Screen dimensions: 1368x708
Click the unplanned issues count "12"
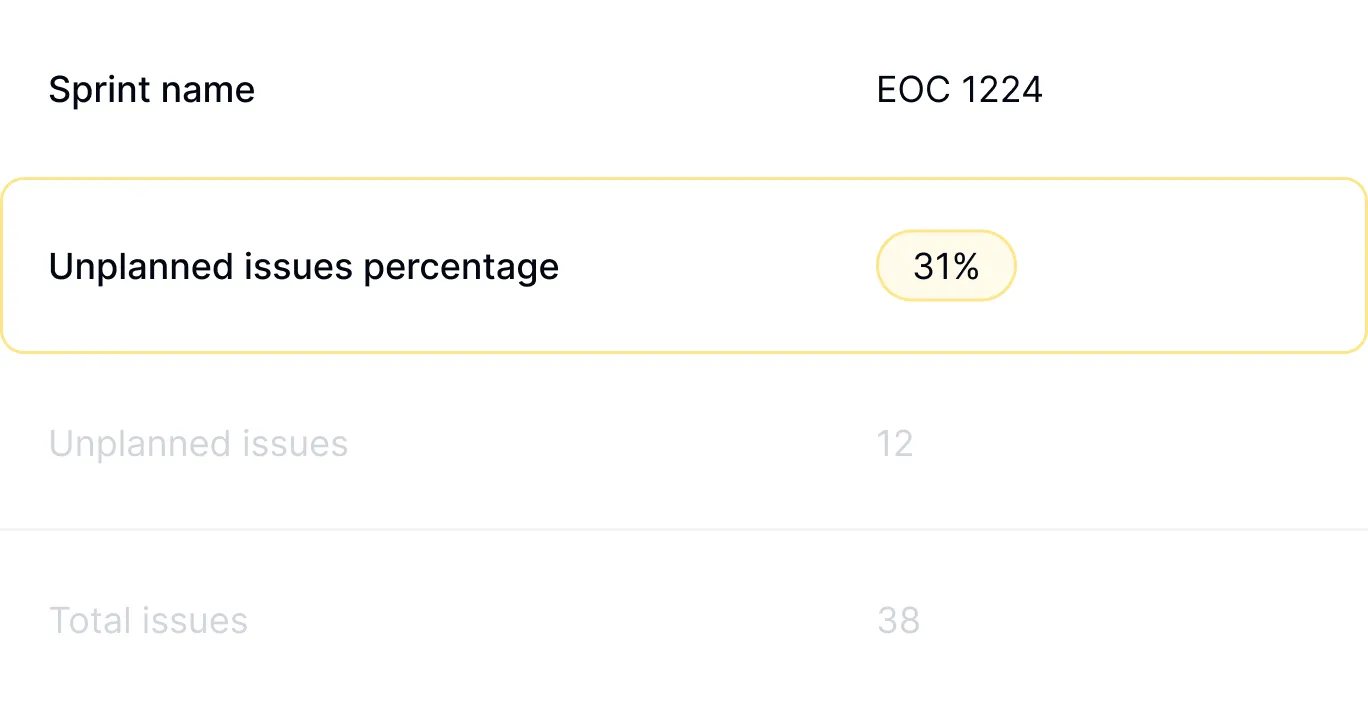[x=895, y=444]
